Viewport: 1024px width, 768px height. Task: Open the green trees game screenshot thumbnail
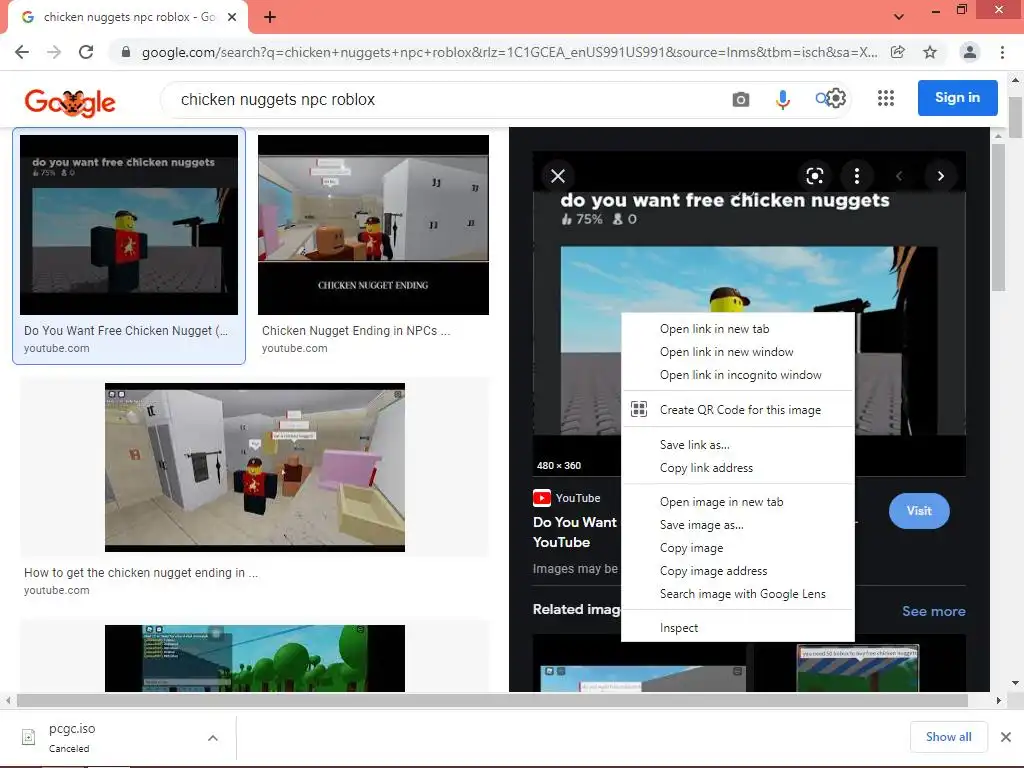click(255, 658)
